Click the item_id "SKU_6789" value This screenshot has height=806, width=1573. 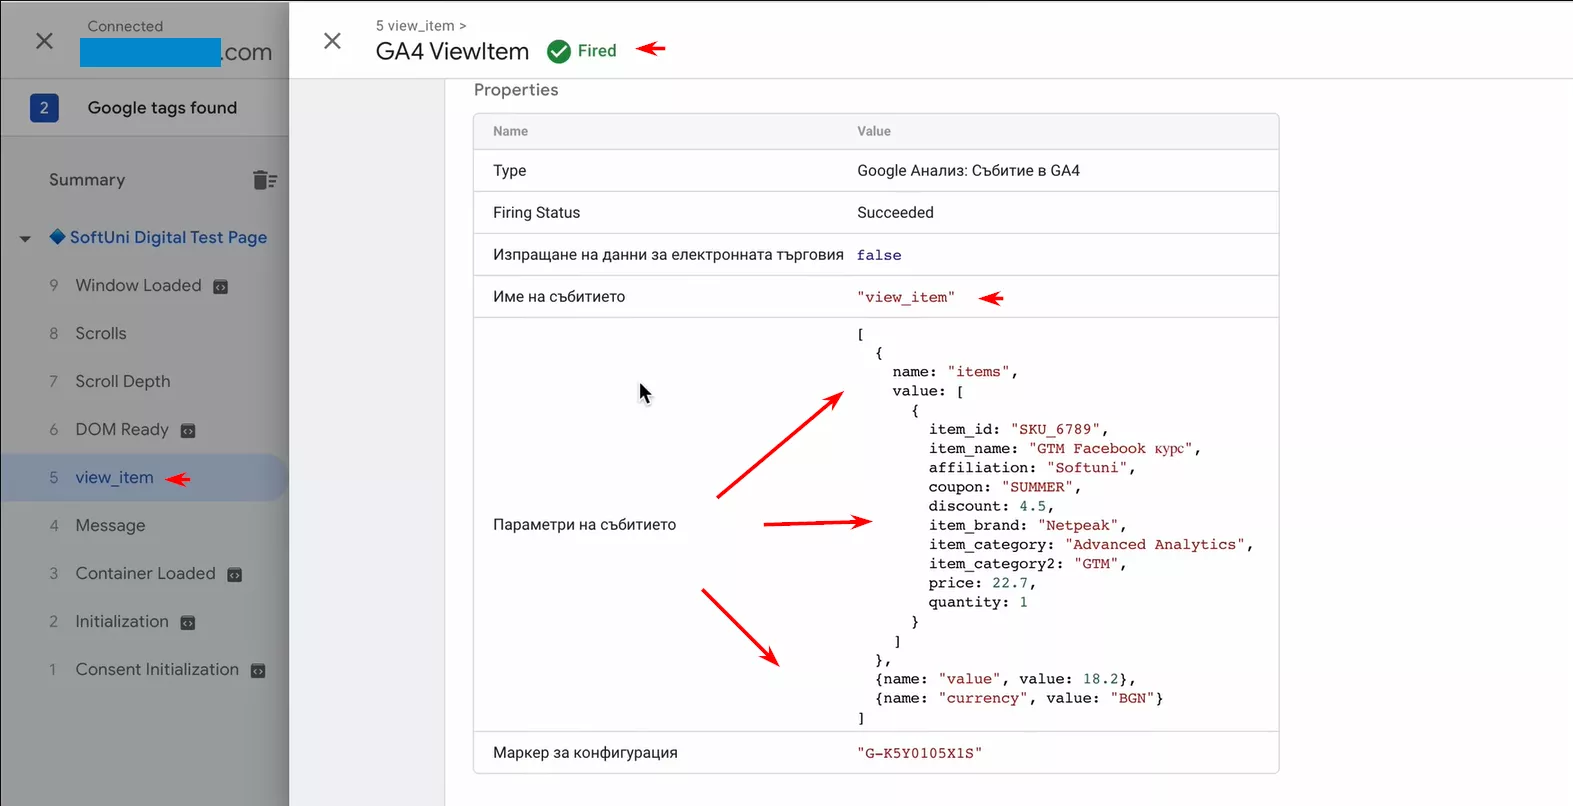click(x=1054, y=429)
